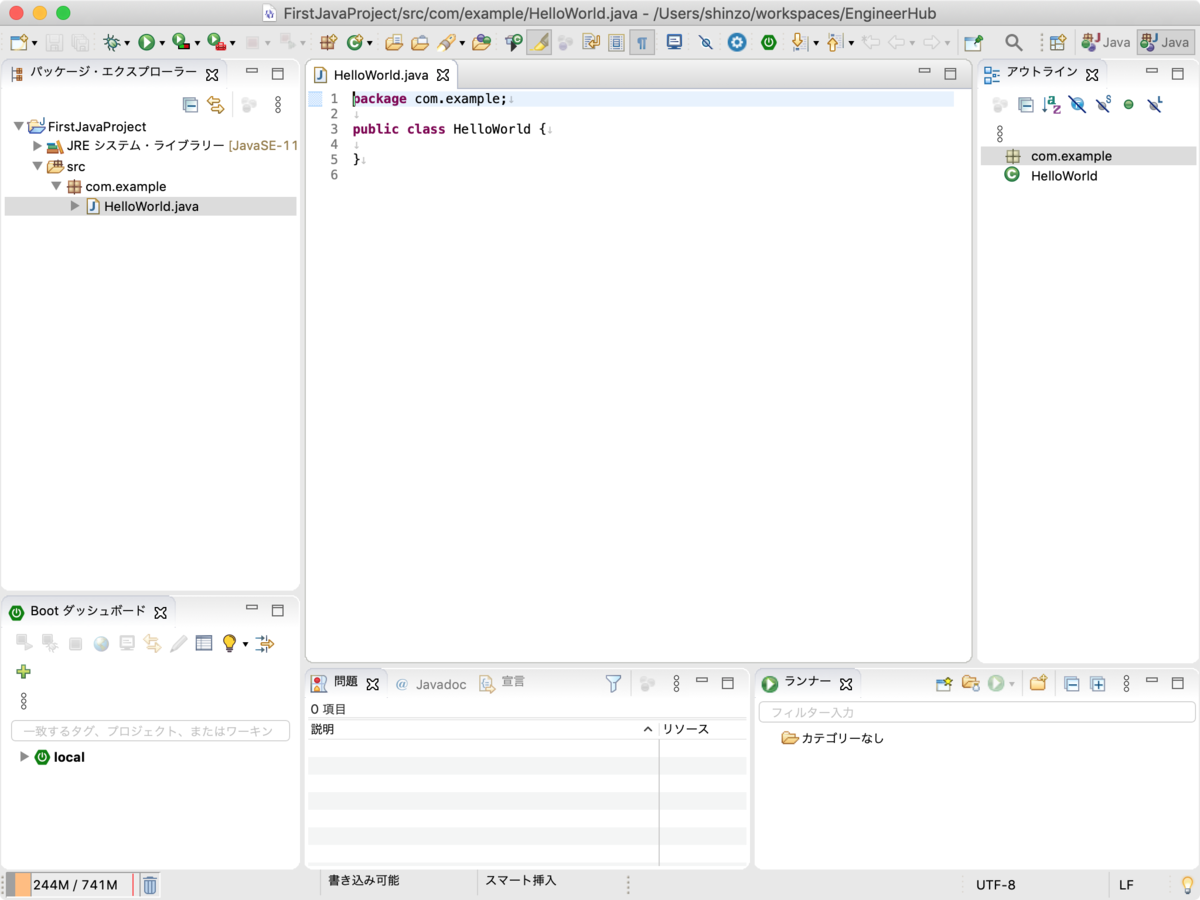Click the green Run button in toolbar
The height and width of the screenshot is (900, 1200).
[x=147, y=42]
